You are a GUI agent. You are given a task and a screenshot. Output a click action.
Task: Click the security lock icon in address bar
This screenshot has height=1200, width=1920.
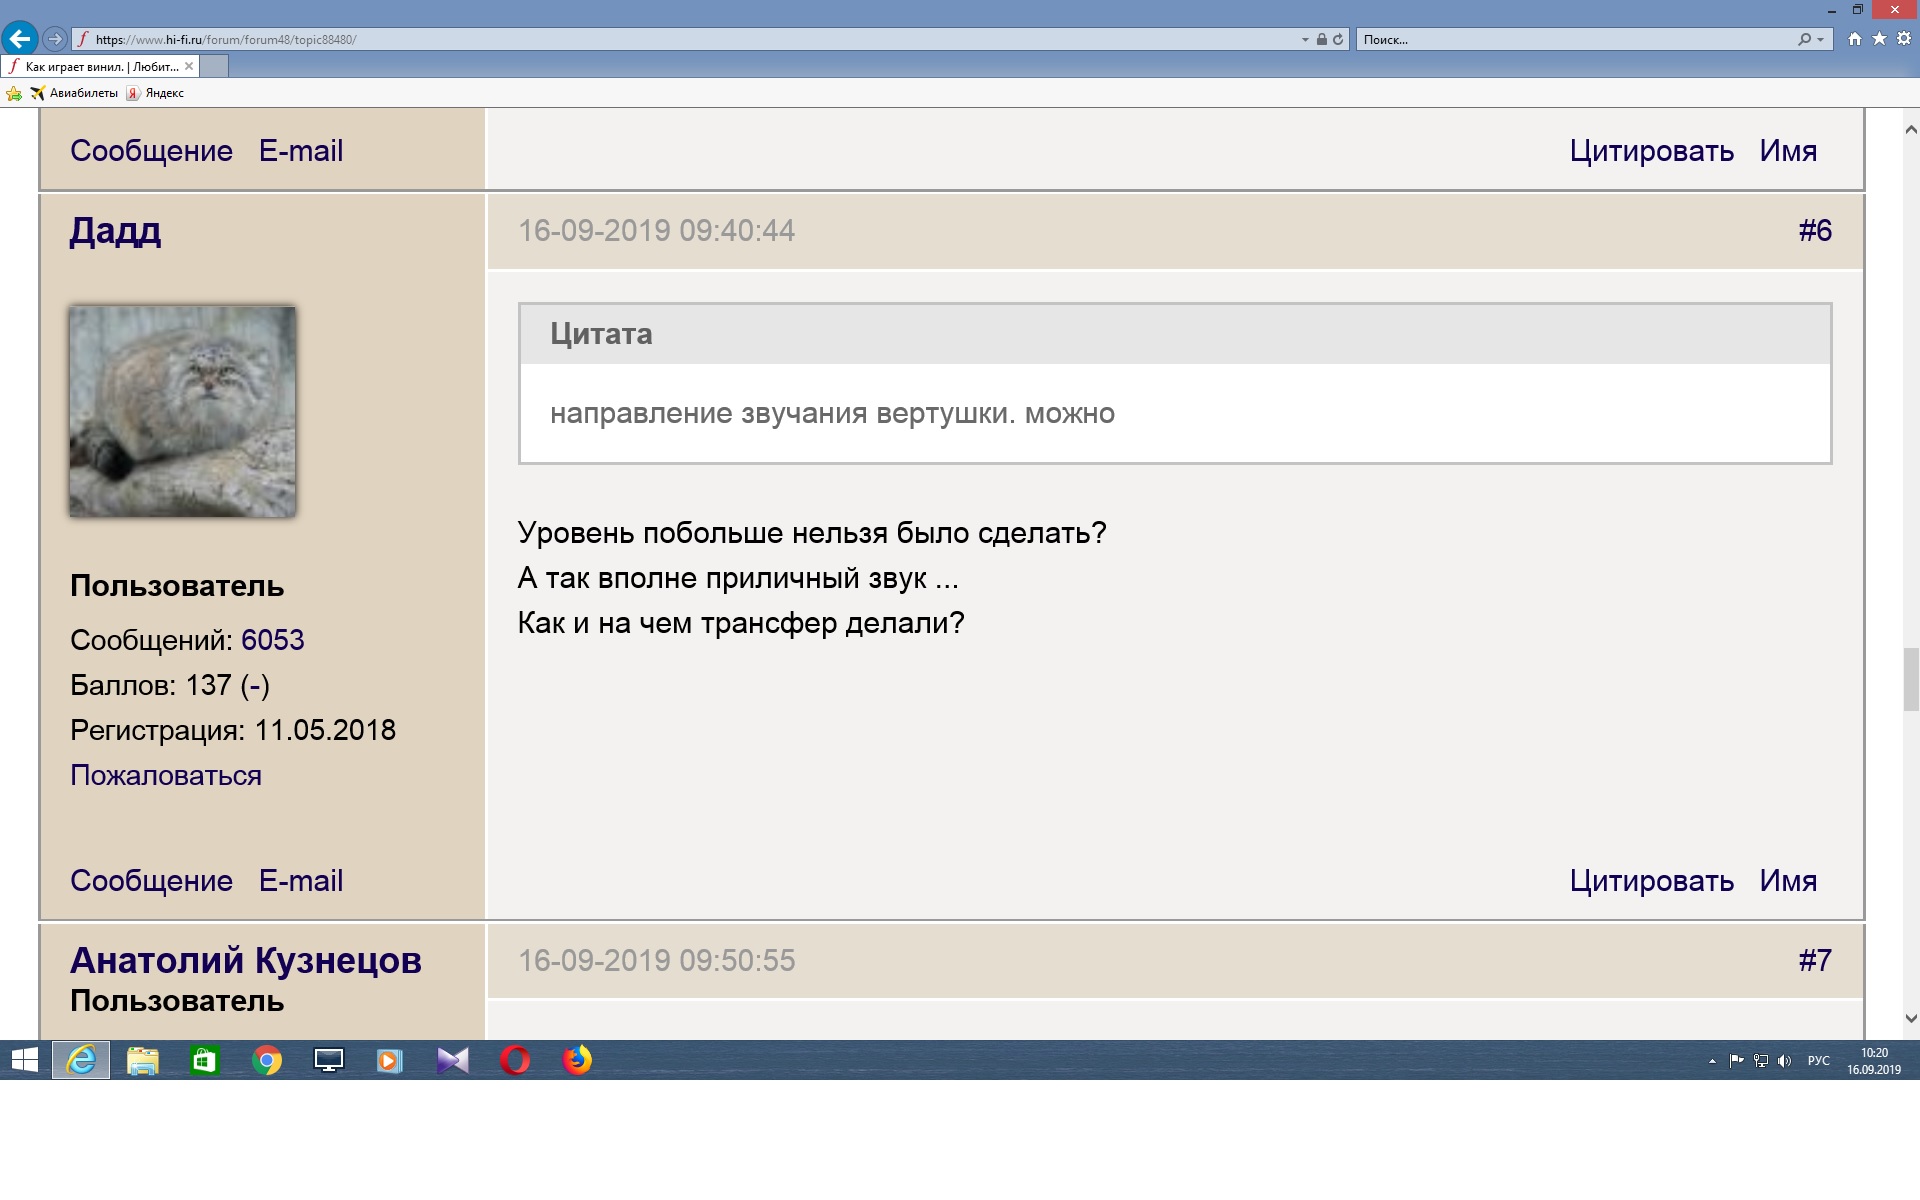point(1322,40)
